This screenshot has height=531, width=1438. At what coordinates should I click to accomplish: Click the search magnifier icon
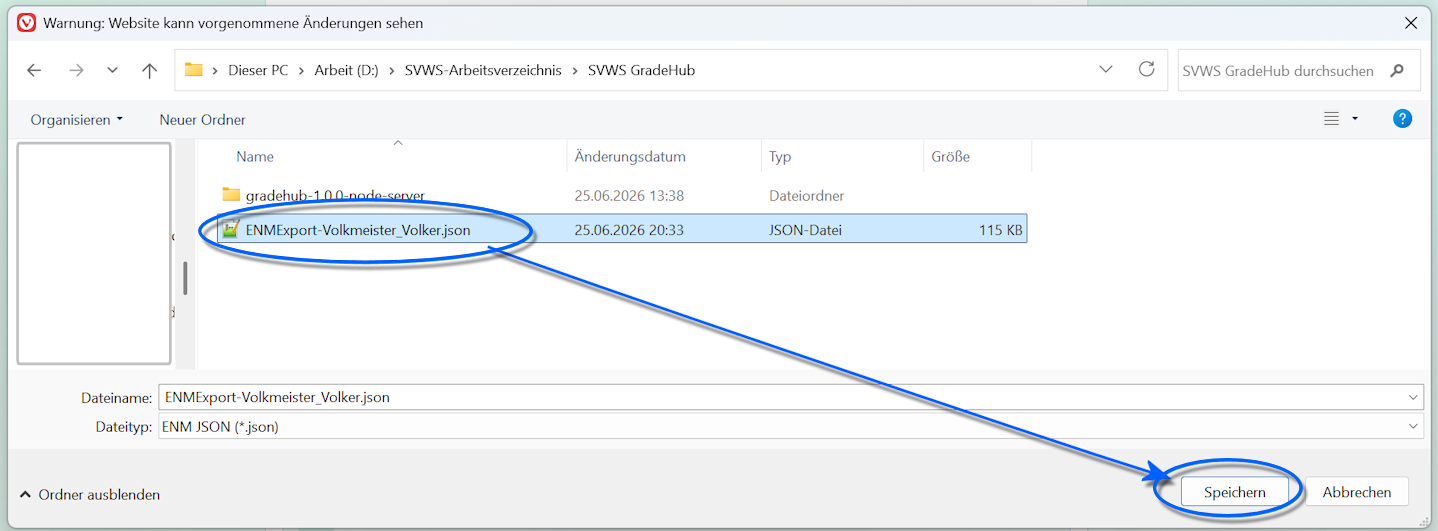(x=1398, y=70)
